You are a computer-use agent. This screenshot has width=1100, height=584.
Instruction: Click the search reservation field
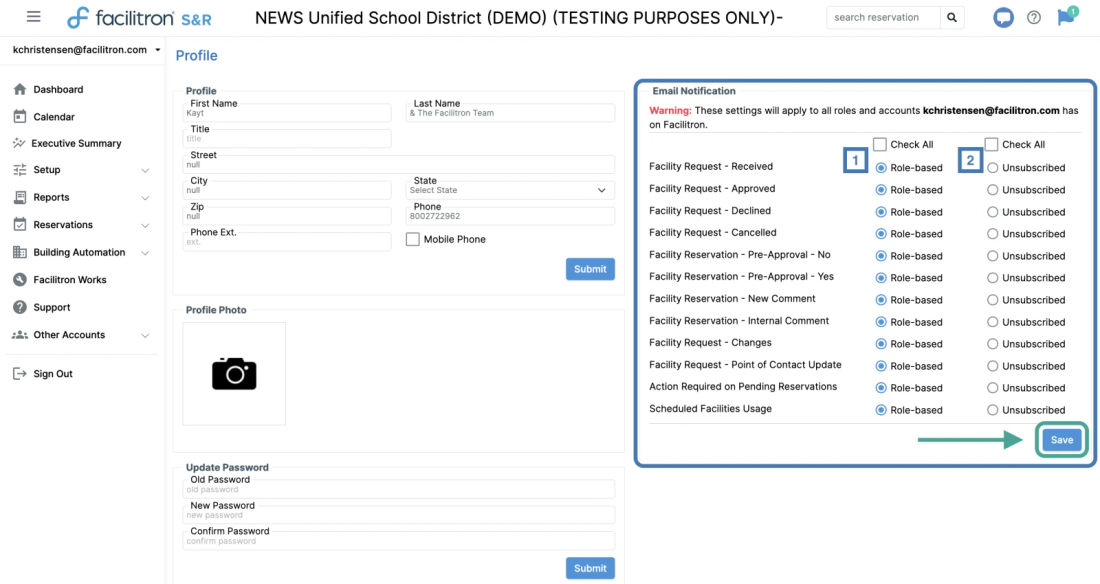(x=883, y=18)
